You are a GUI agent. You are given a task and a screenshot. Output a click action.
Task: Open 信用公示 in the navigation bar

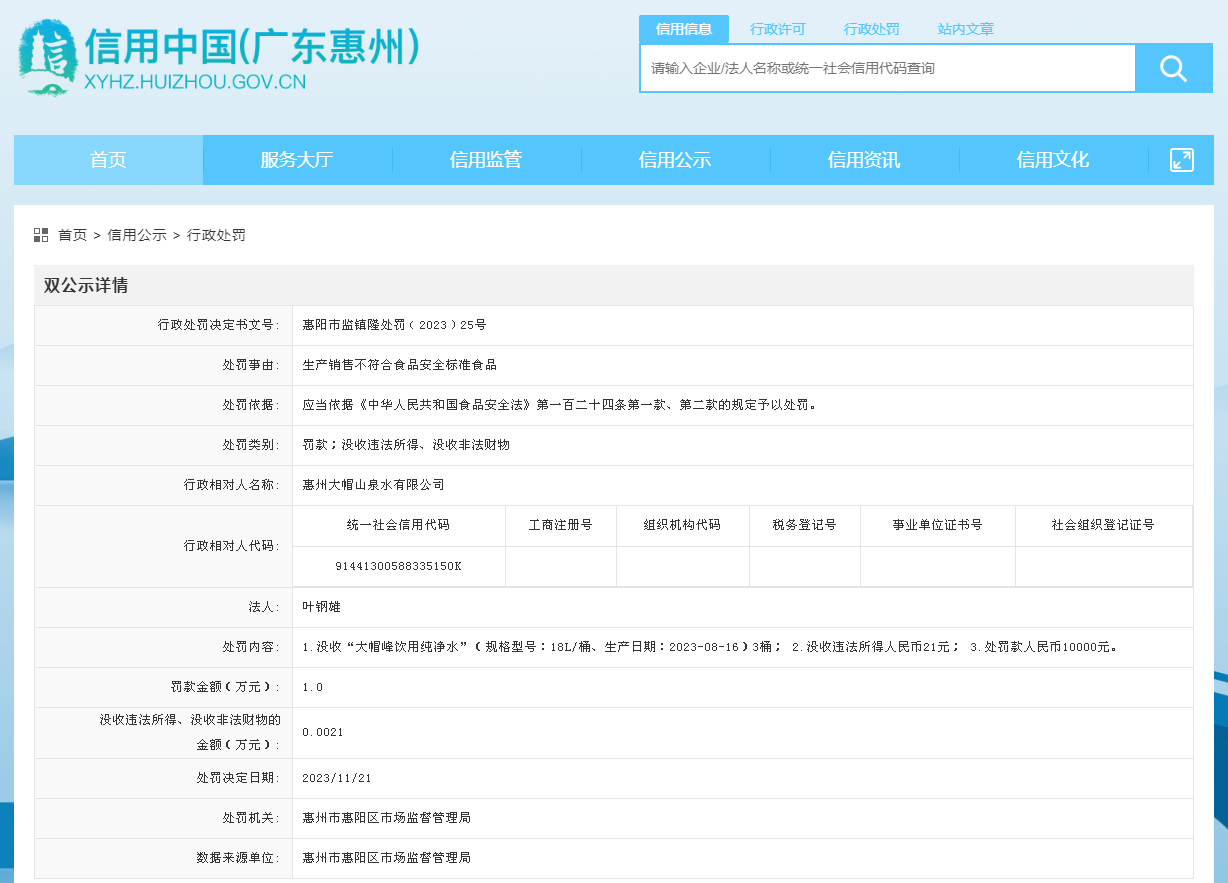tap(675, 160)
